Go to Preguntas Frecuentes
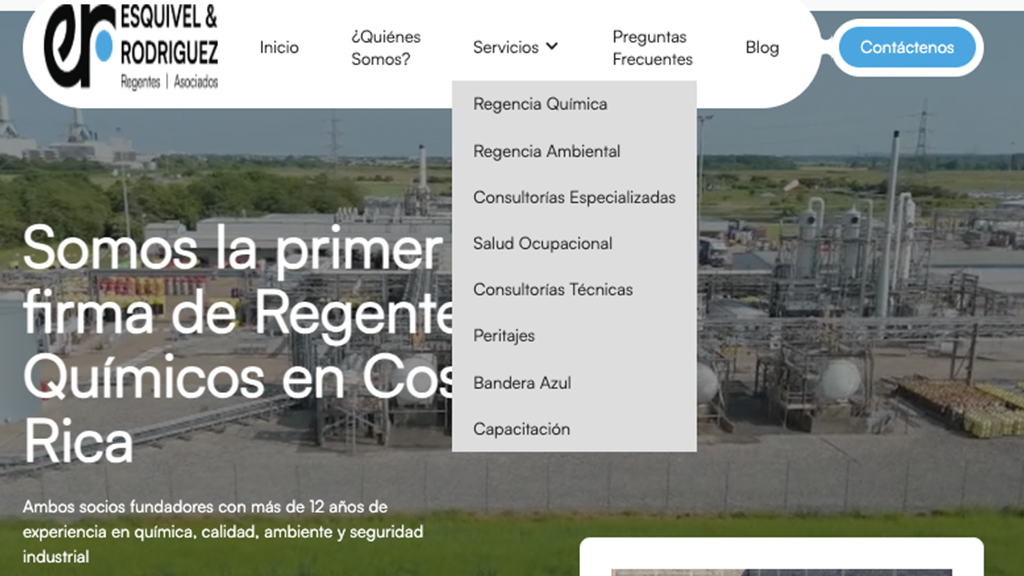 pyautogui.click(x=651, y=46)
